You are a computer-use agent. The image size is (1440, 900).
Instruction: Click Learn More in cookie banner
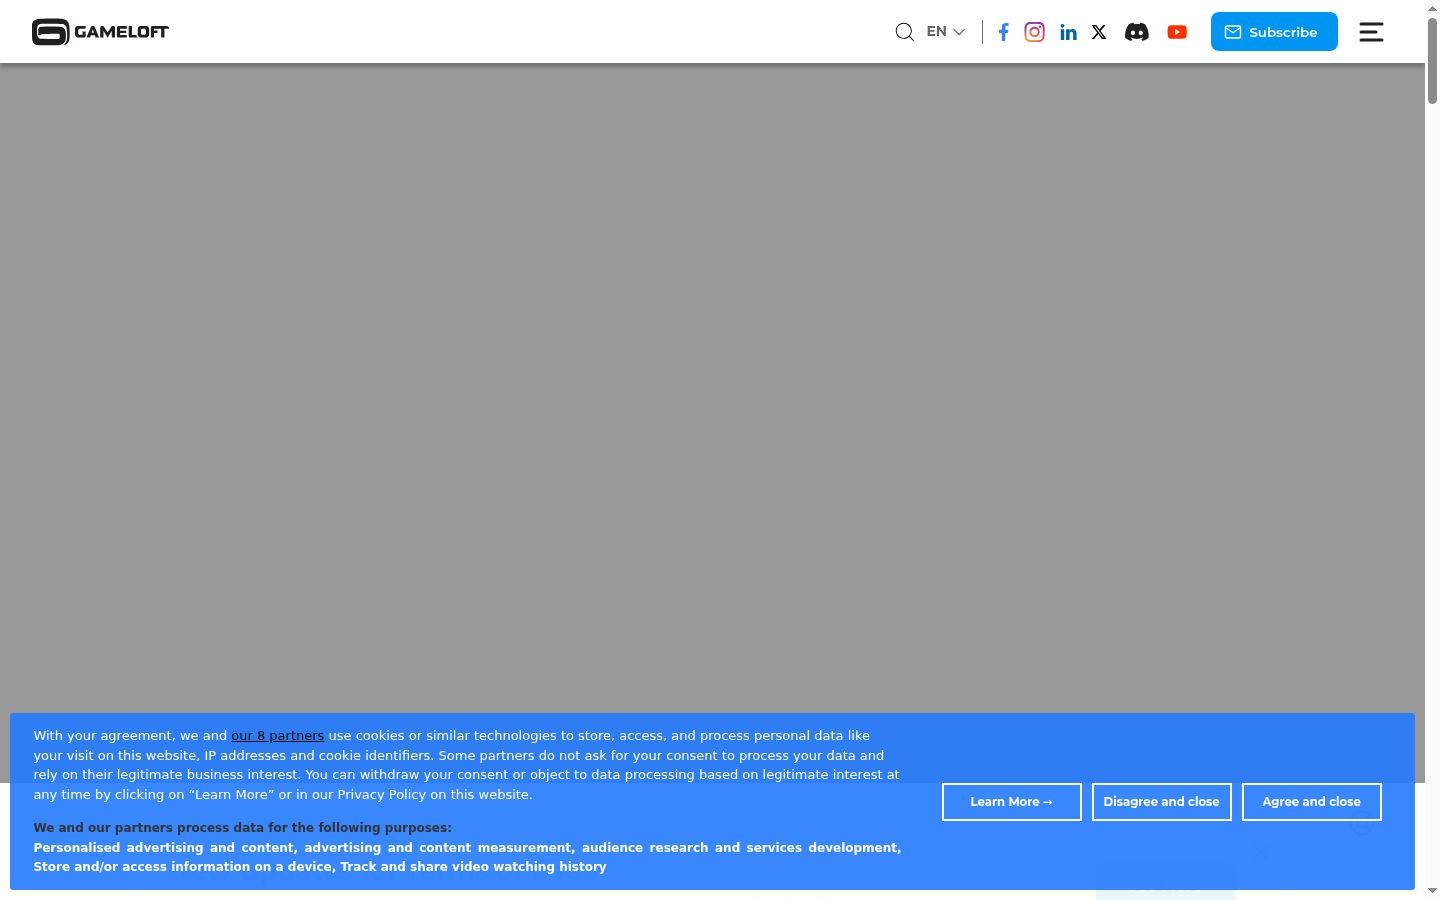(x=1012, y=802)
